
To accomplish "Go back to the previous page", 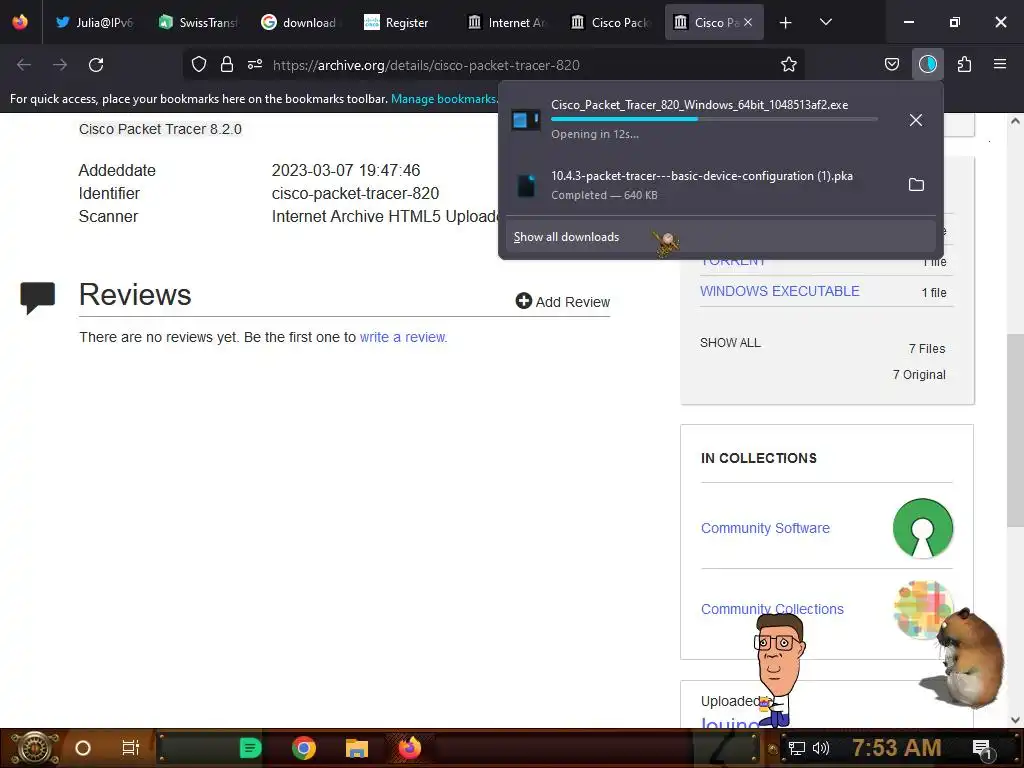I will pos(24,65).
